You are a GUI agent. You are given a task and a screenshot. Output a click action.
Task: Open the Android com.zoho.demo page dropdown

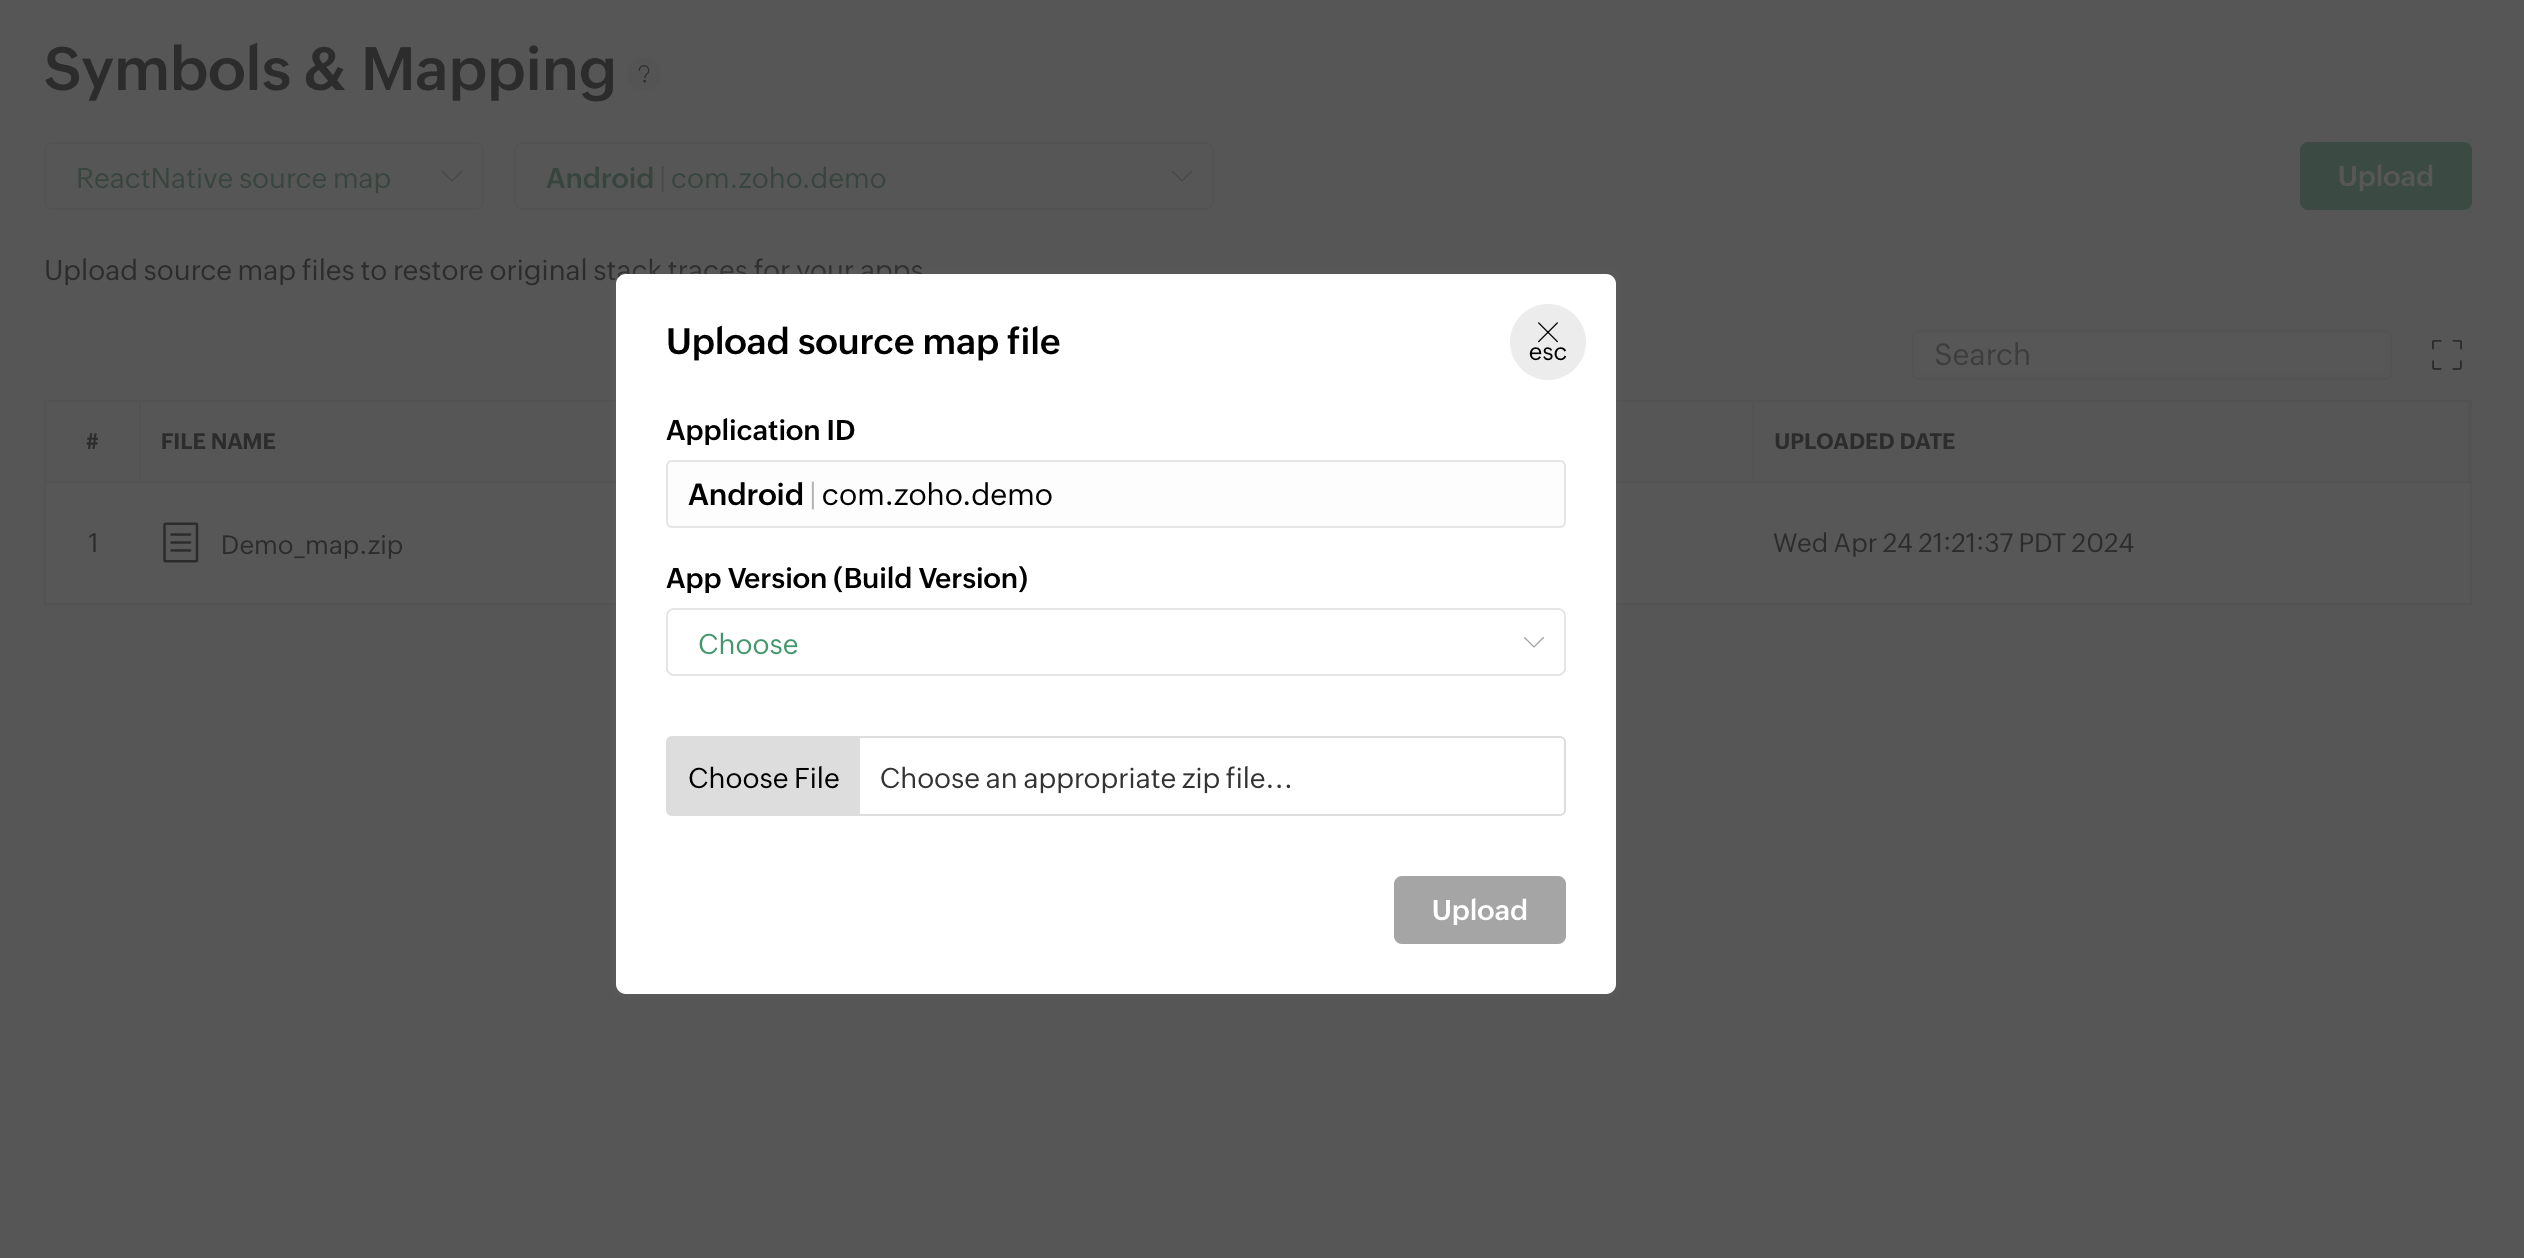pyautogui.click(x=863, y=177)
